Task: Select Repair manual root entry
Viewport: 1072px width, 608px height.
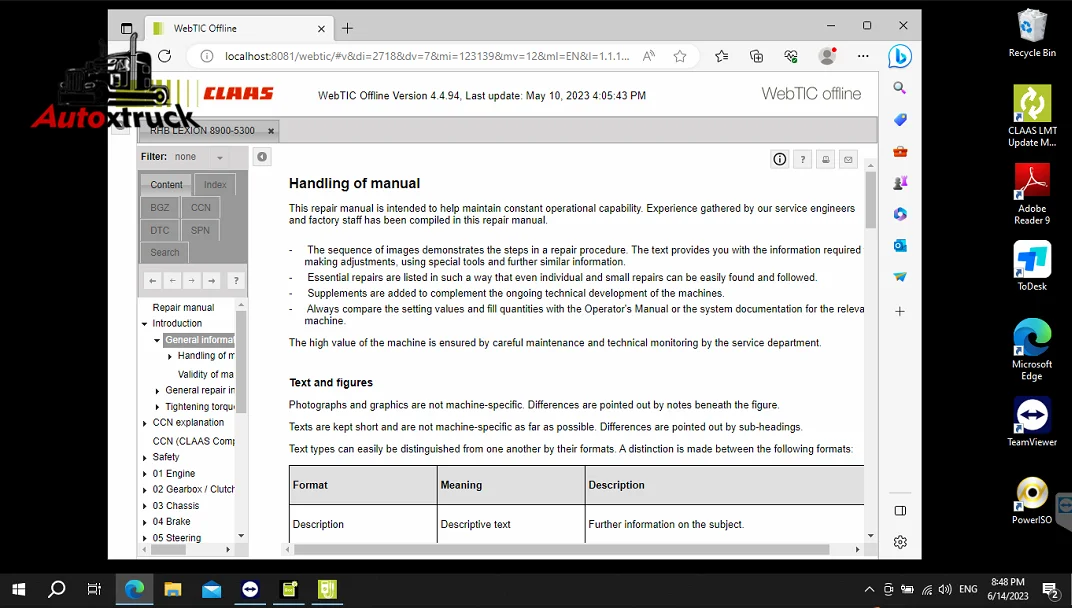Action: click(x=183, y=308)
